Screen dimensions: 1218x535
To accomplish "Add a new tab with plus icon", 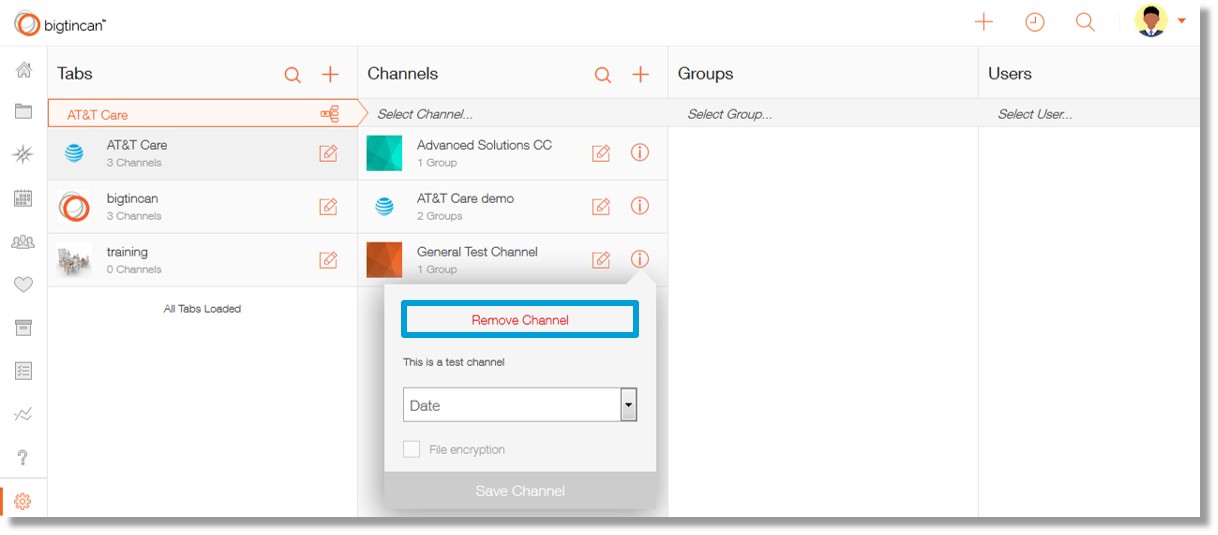I will [330, 74].
